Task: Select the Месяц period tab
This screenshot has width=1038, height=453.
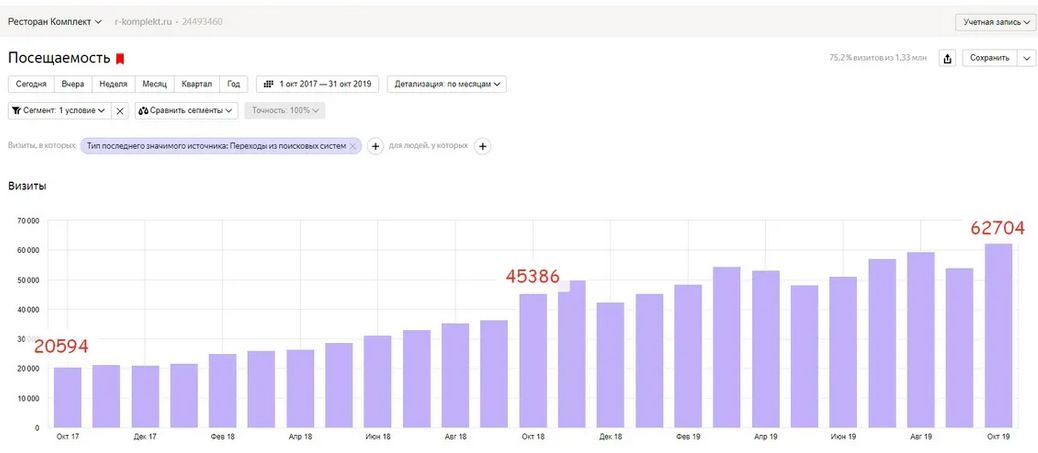Action: 154,84
